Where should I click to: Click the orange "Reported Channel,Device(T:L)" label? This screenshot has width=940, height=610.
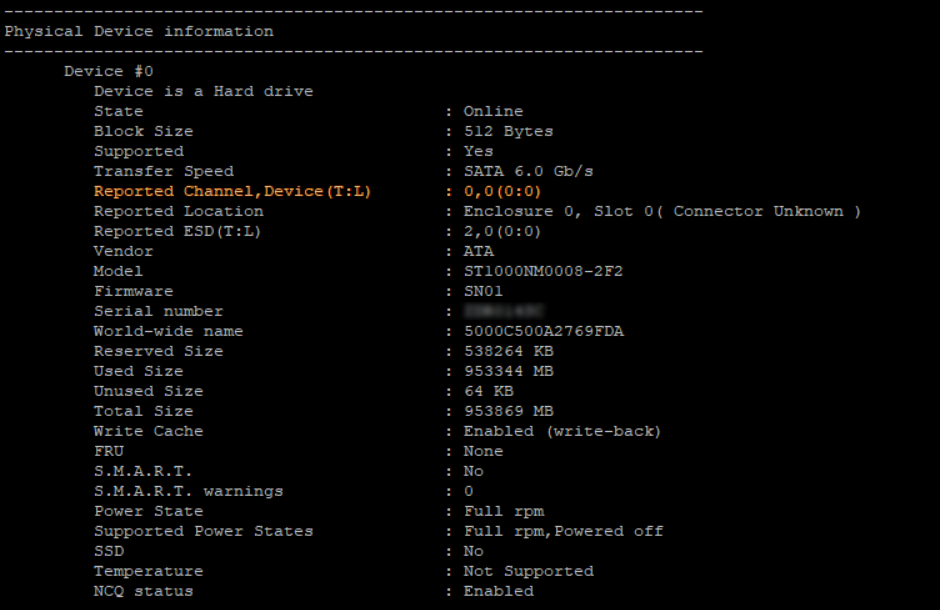[232, 191]
